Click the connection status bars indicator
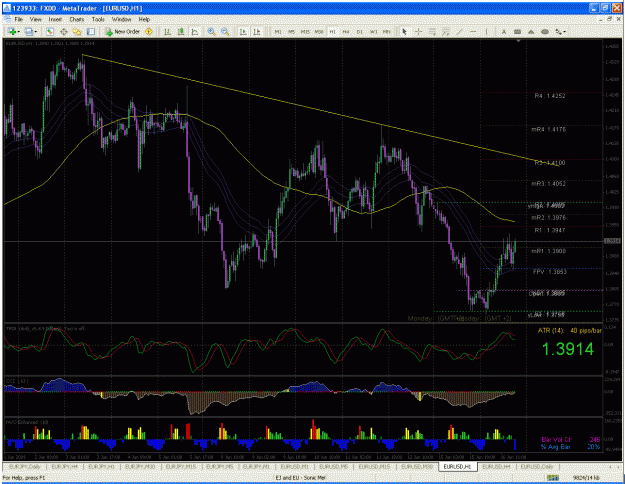The image size is (625, 484). pos(552,477)
